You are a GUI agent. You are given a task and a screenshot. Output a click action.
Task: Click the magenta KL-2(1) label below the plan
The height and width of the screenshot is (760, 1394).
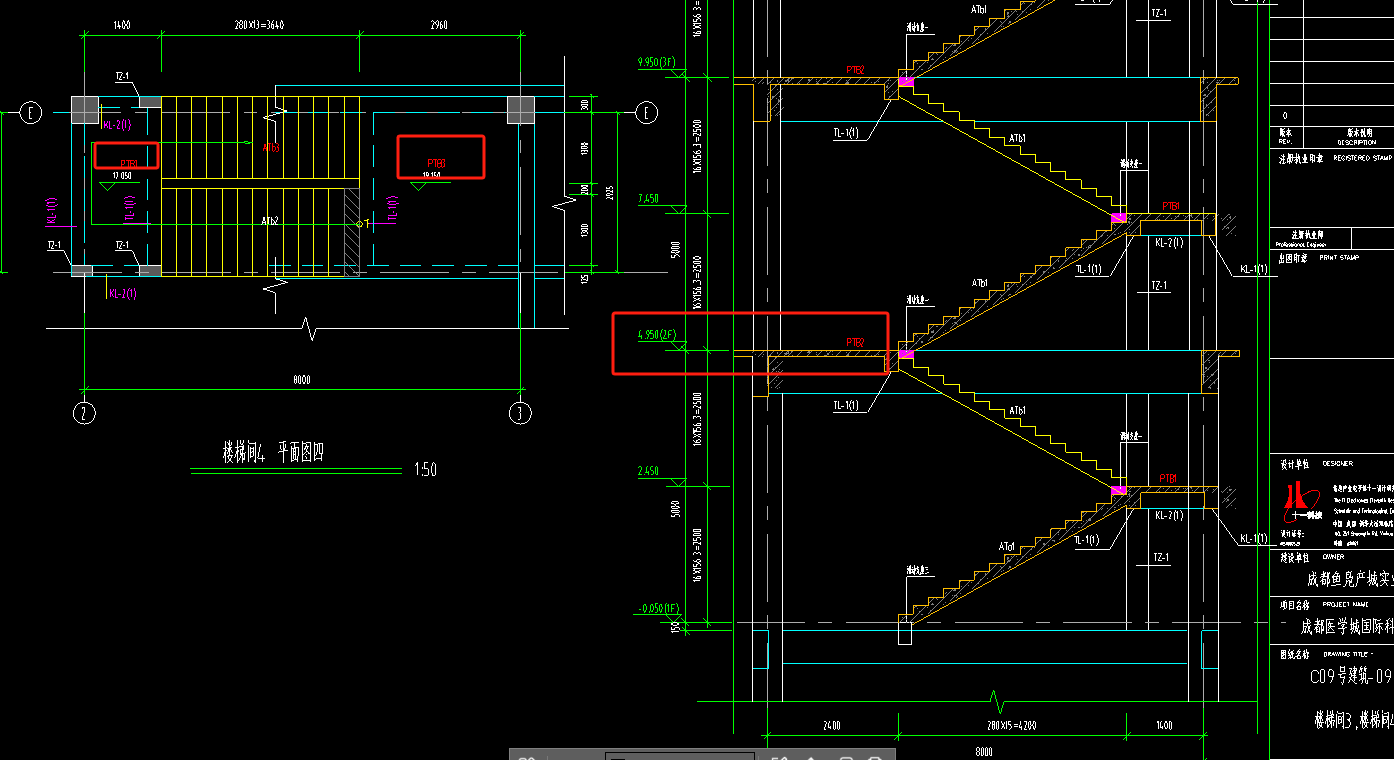tap(123, 293)
